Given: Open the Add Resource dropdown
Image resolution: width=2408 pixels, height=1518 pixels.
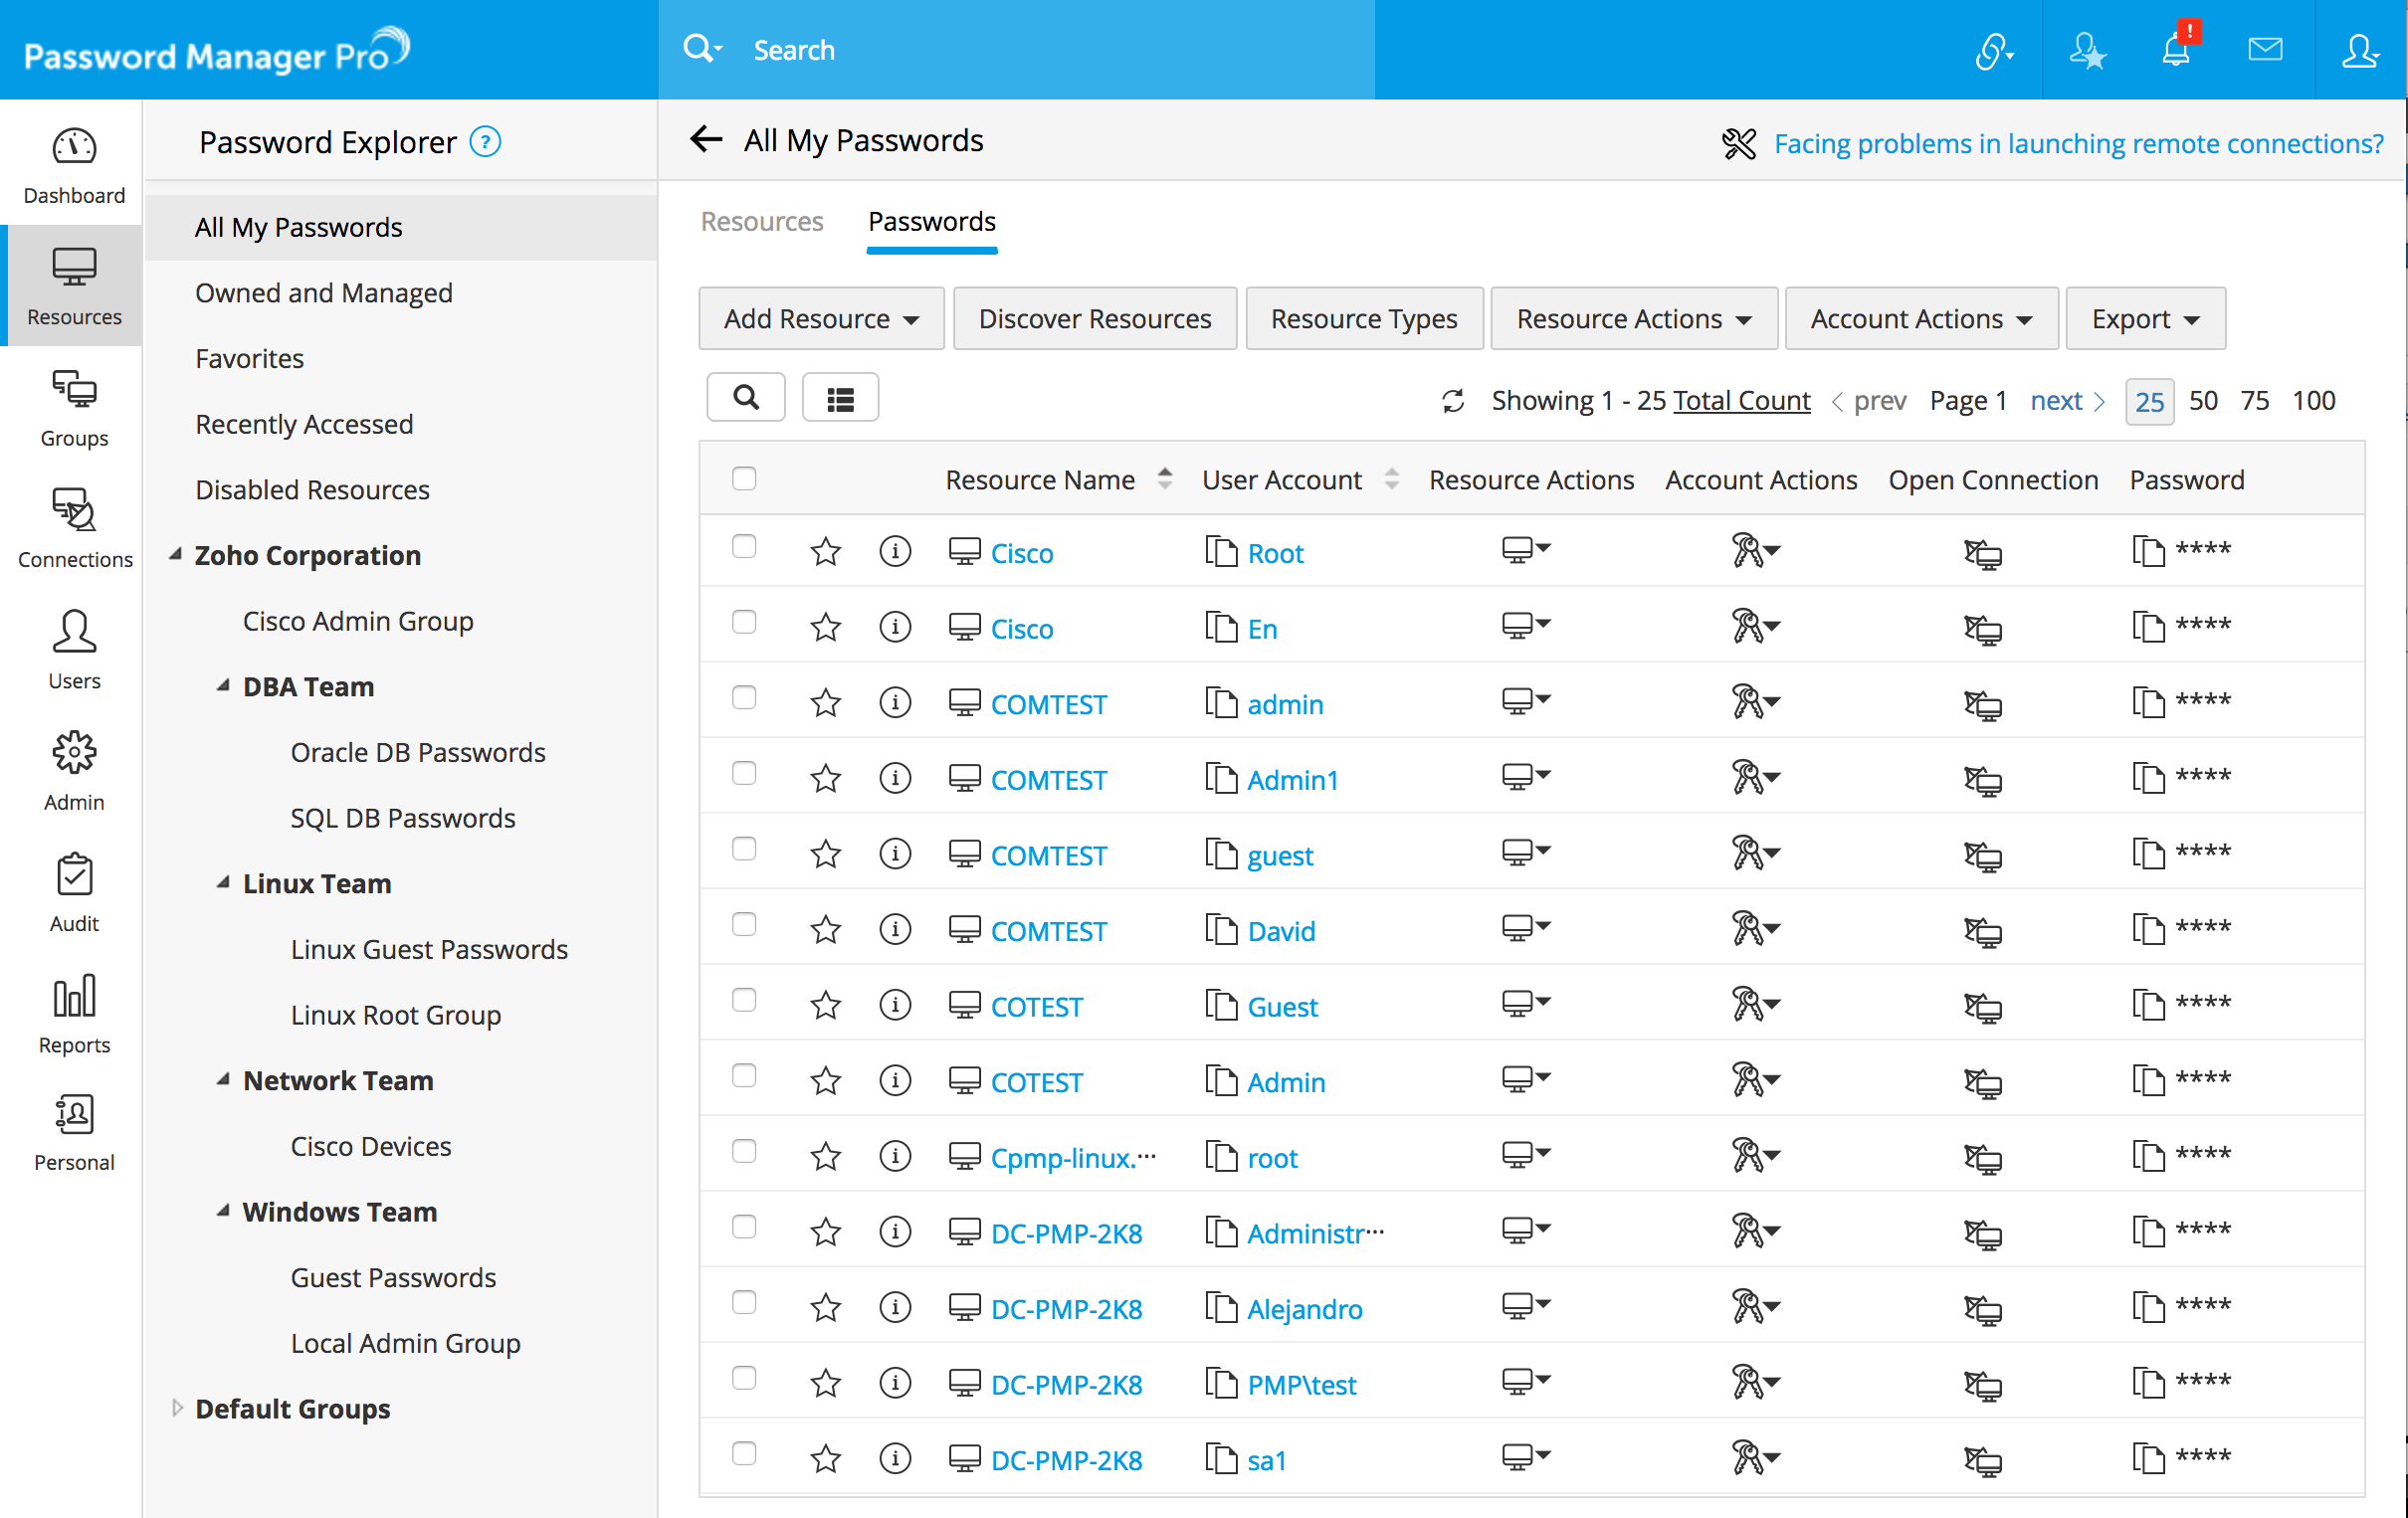Looking at the screenshot, I should tap(820, 319).
